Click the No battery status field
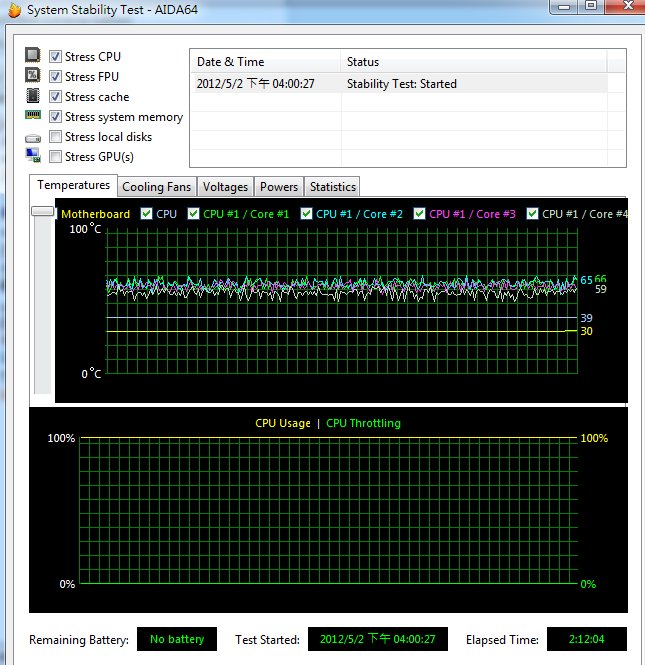The height and width of the screenshot is (665, 645). 177,639
